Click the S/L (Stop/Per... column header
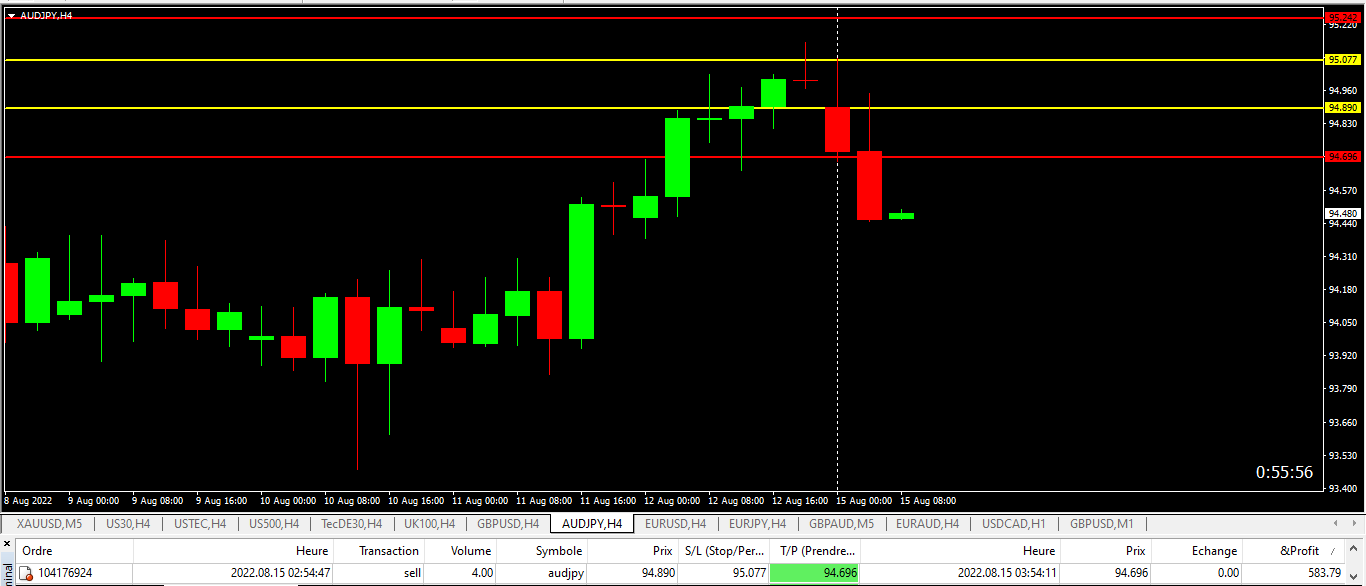 723,551
